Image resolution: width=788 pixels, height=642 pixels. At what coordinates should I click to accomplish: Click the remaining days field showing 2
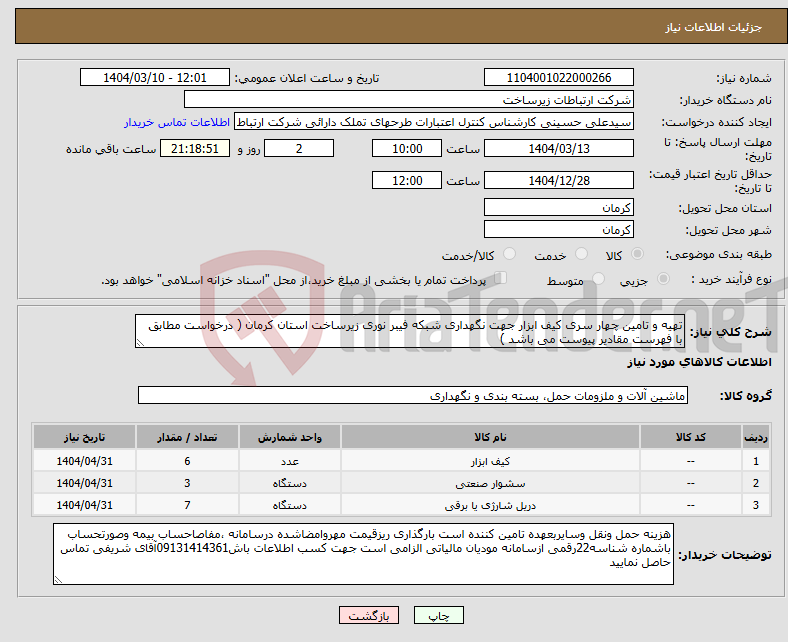[x=299, y=149]
